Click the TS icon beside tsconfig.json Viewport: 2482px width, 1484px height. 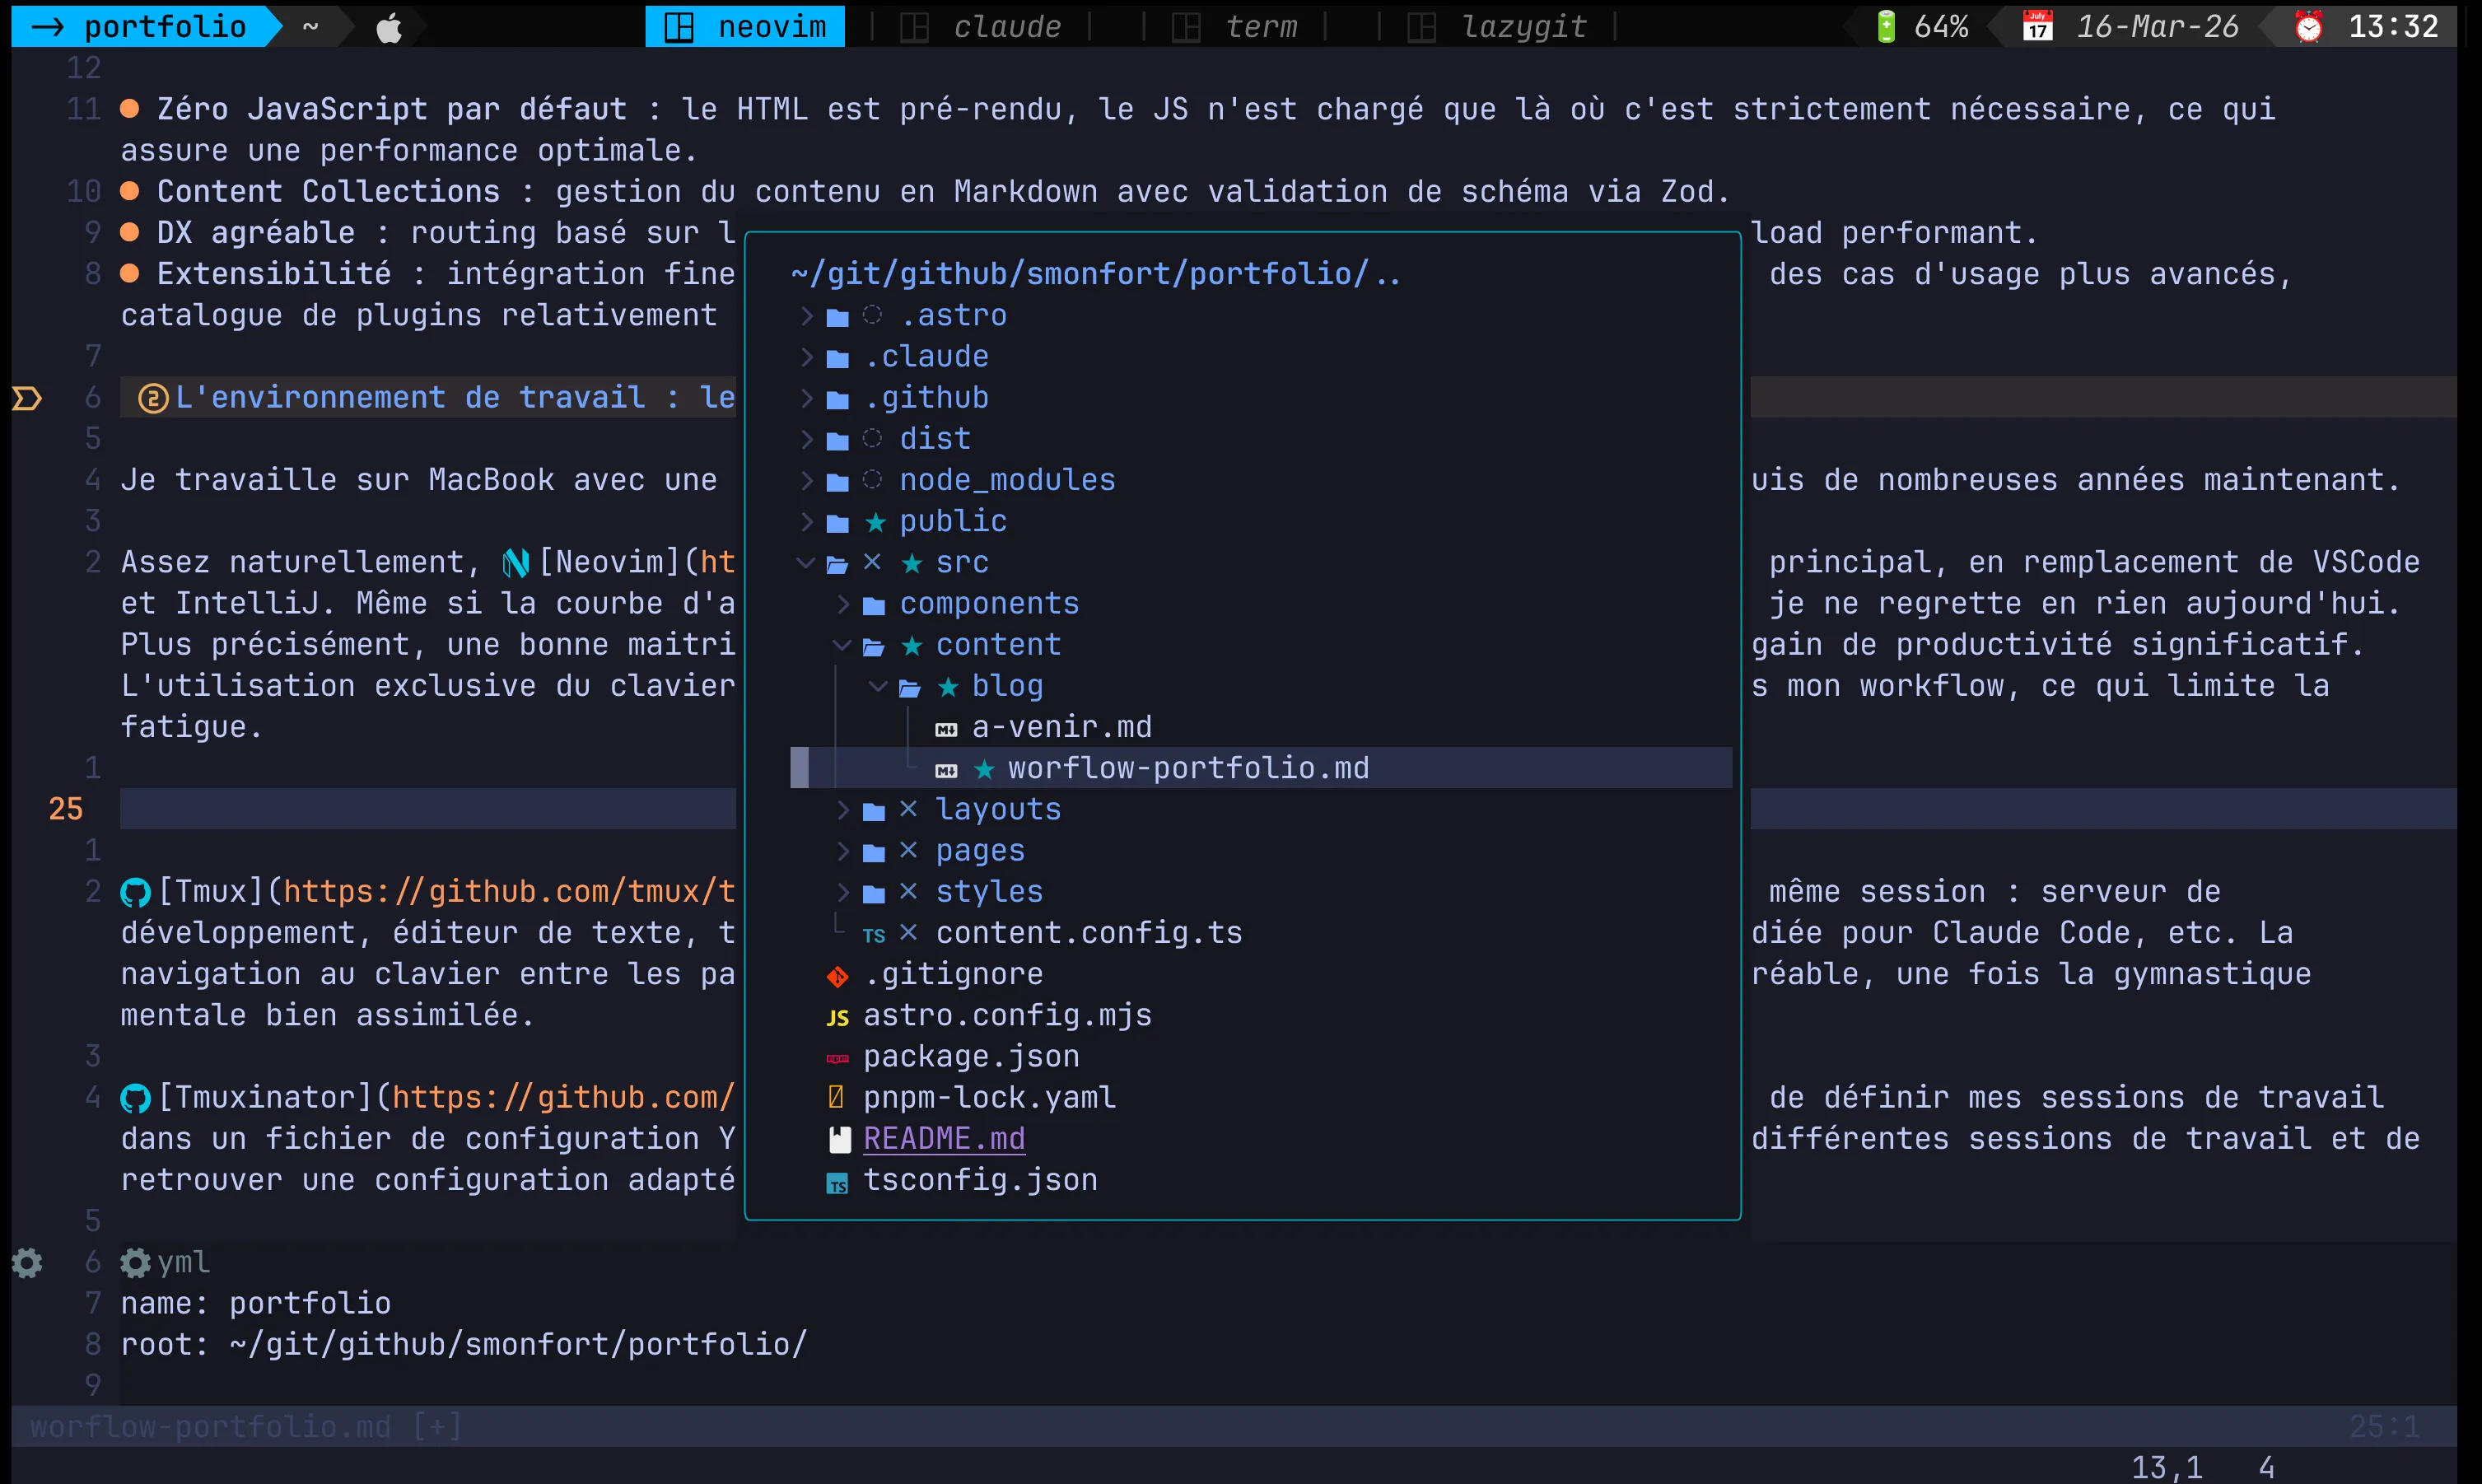coord(838,1183)
